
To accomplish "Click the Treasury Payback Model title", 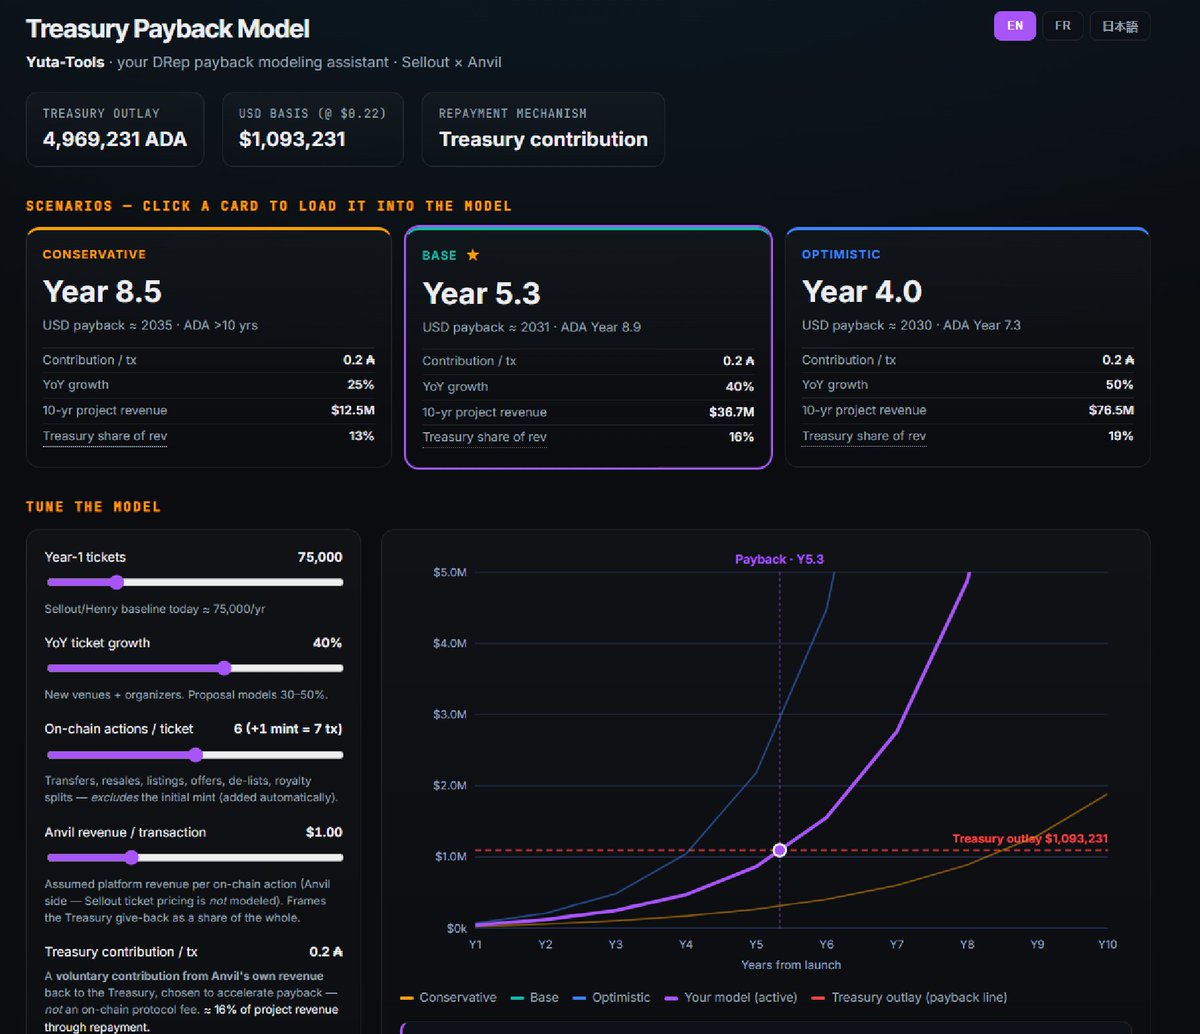I will (x=168, y=29).
